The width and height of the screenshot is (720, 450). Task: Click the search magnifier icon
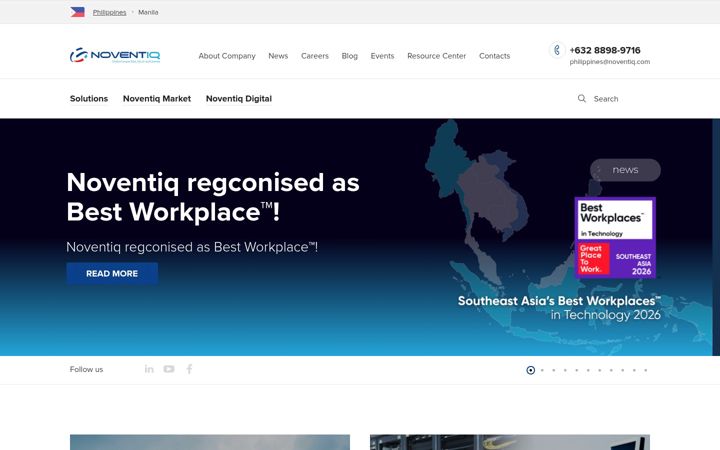click(x=582, y=98)
